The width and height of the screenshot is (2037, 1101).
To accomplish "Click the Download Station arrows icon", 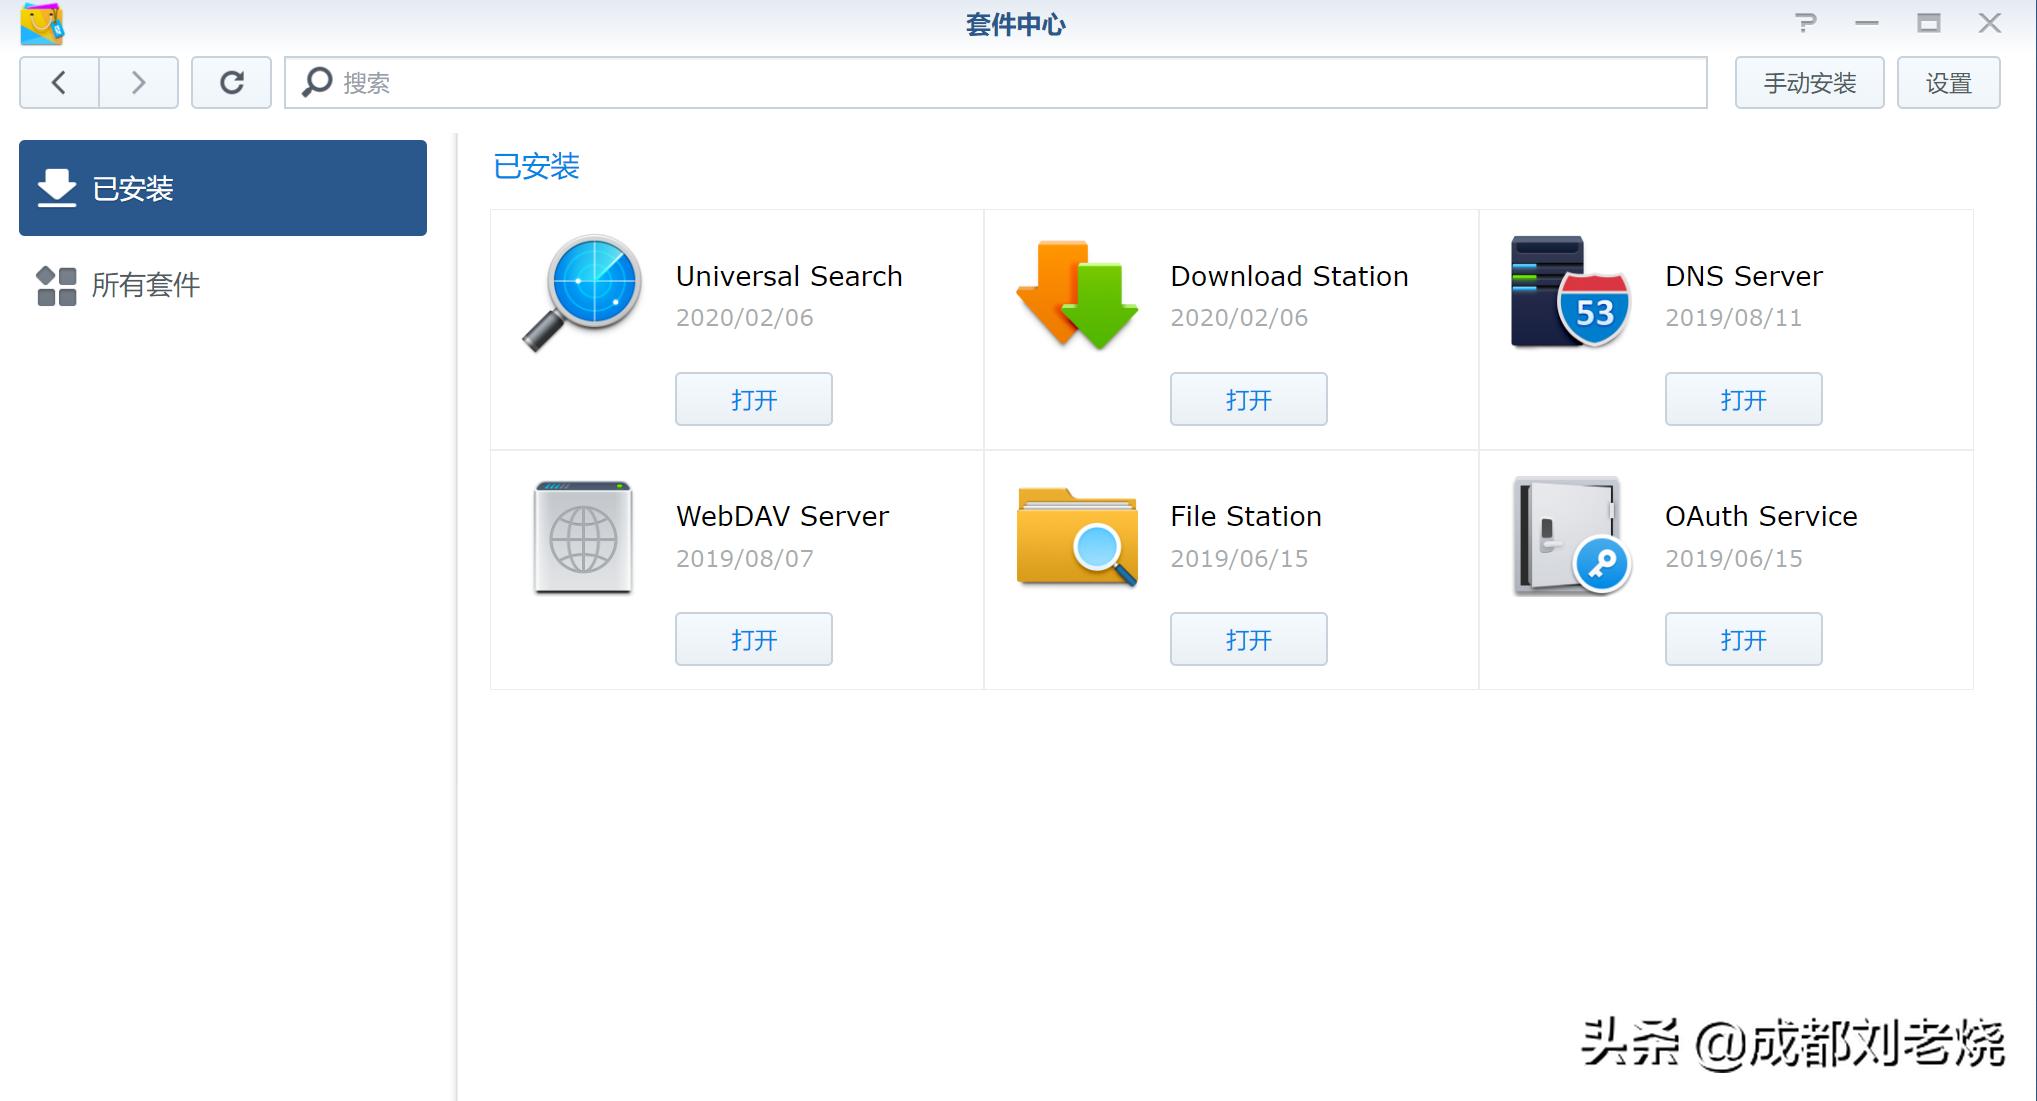I will click(x=1077, y=294).
